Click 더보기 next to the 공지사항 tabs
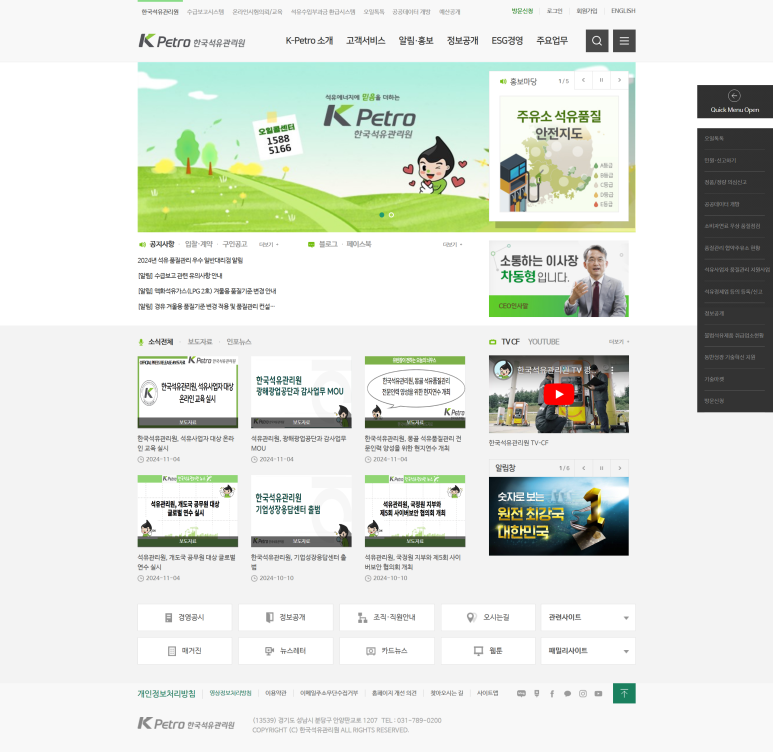This screenshot has height=752, width=773. tap(268, 245)
